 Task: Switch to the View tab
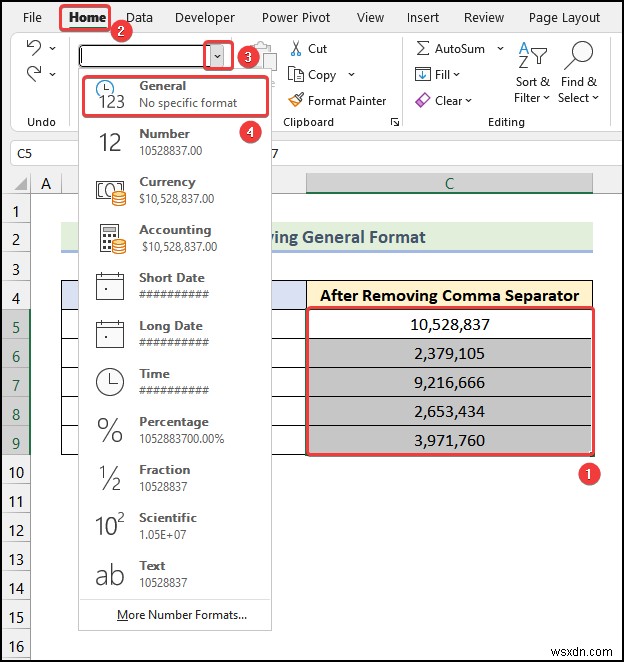[370, 17]
